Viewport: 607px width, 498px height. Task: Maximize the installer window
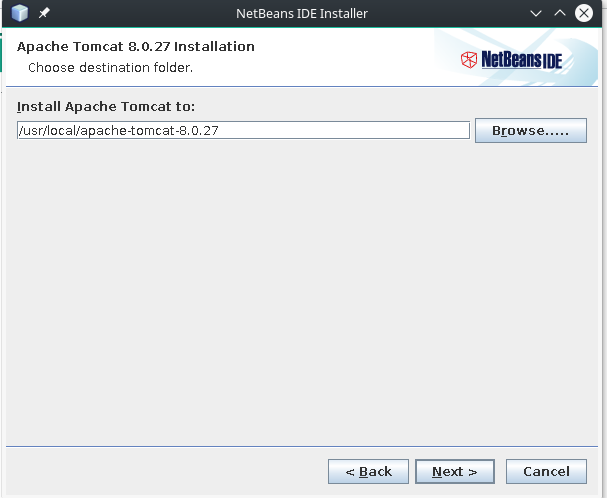[x=560, y=13]
